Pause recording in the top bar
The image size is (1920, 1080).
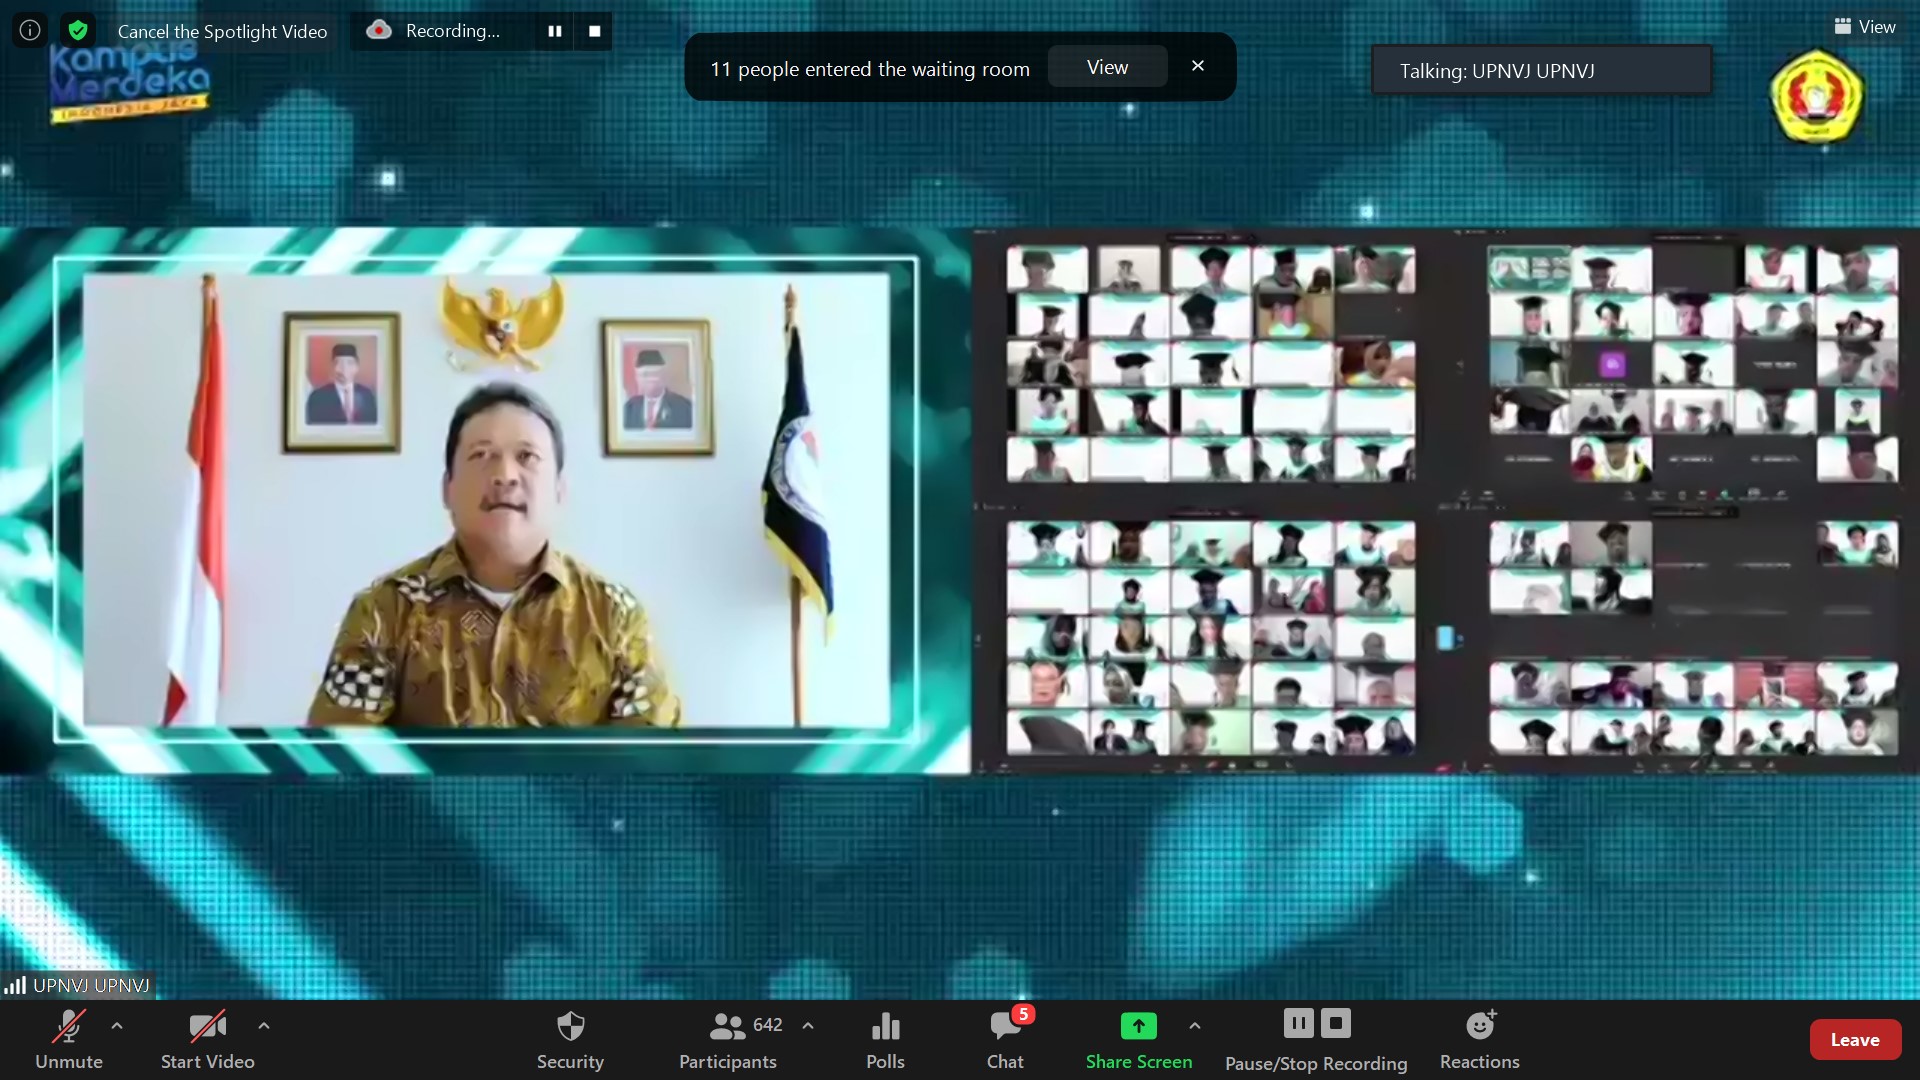tap(555, 31)
